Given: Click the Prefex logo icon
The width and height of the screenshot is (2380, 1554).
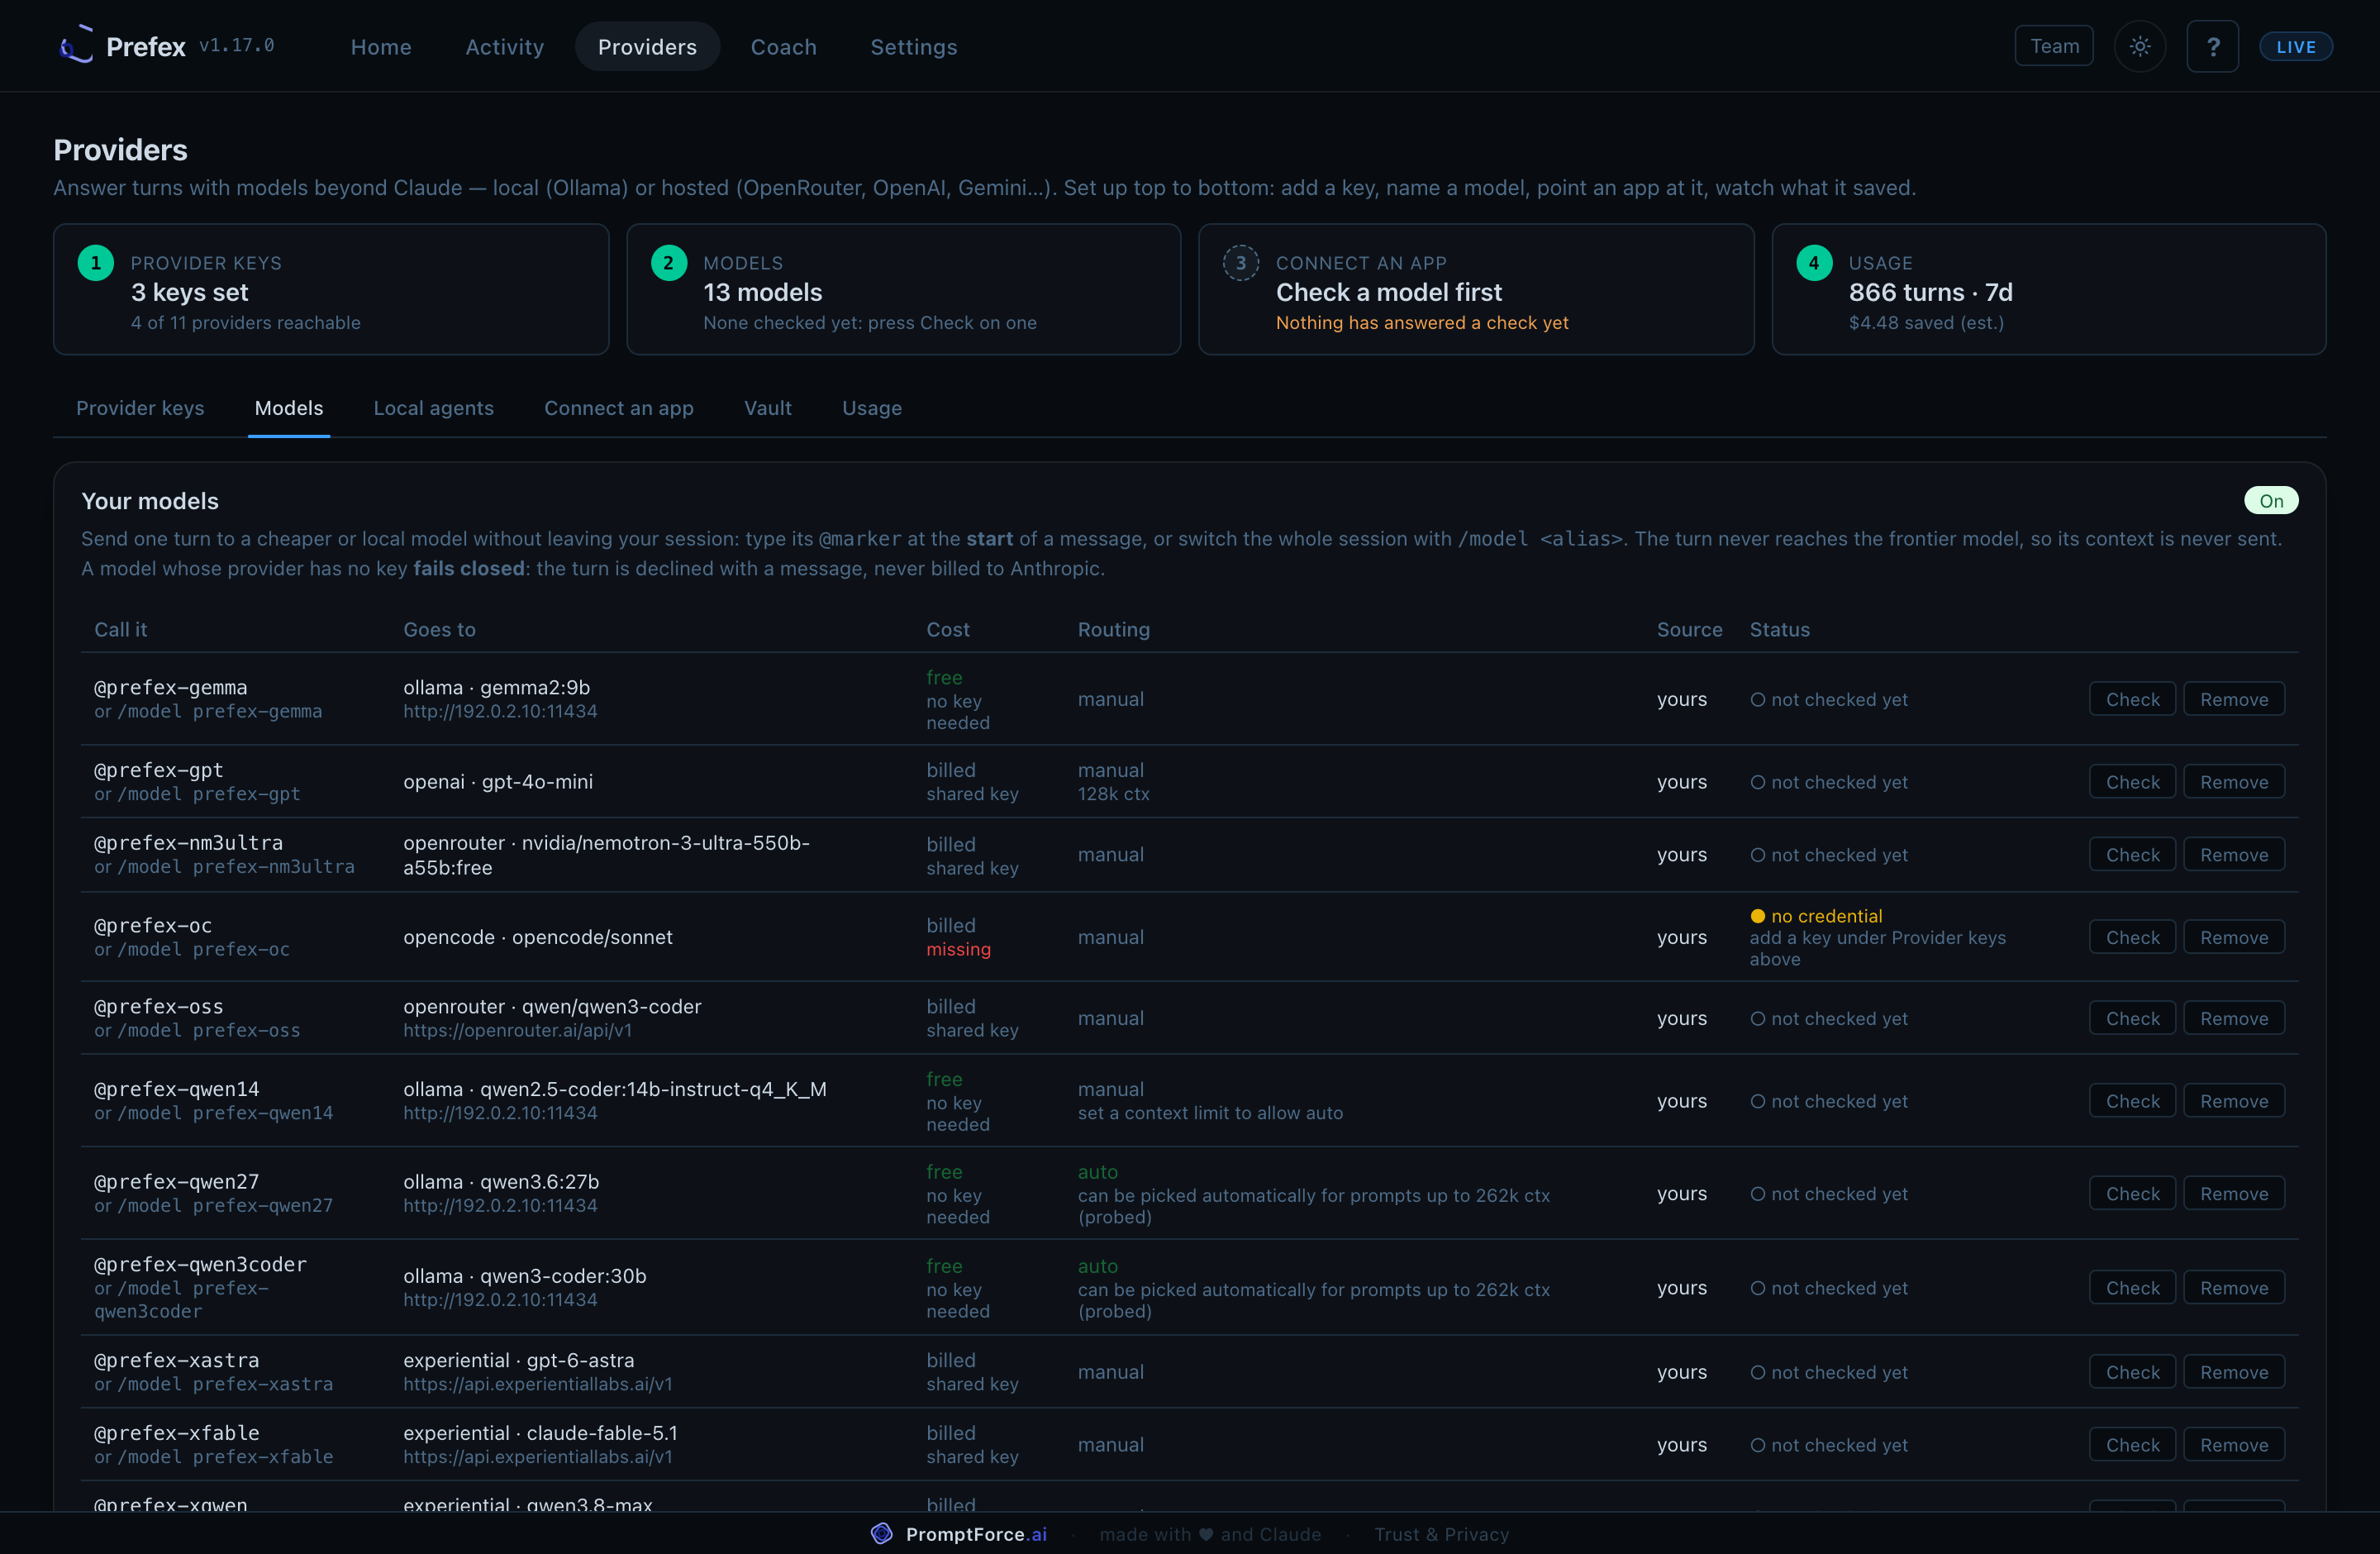Looking at the screenshot, I should point(76,45).
